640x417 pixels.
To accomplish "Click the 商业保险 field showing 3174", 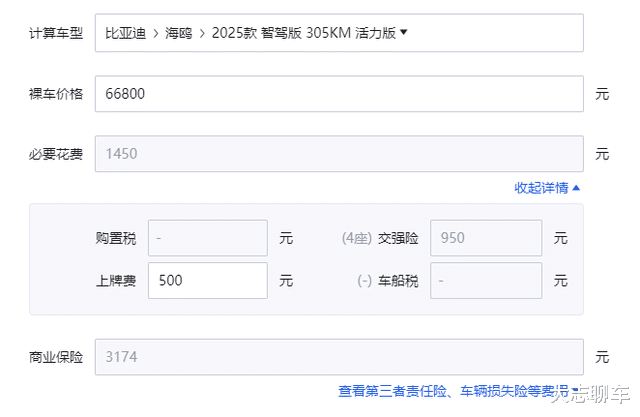I will pos(338,357).
